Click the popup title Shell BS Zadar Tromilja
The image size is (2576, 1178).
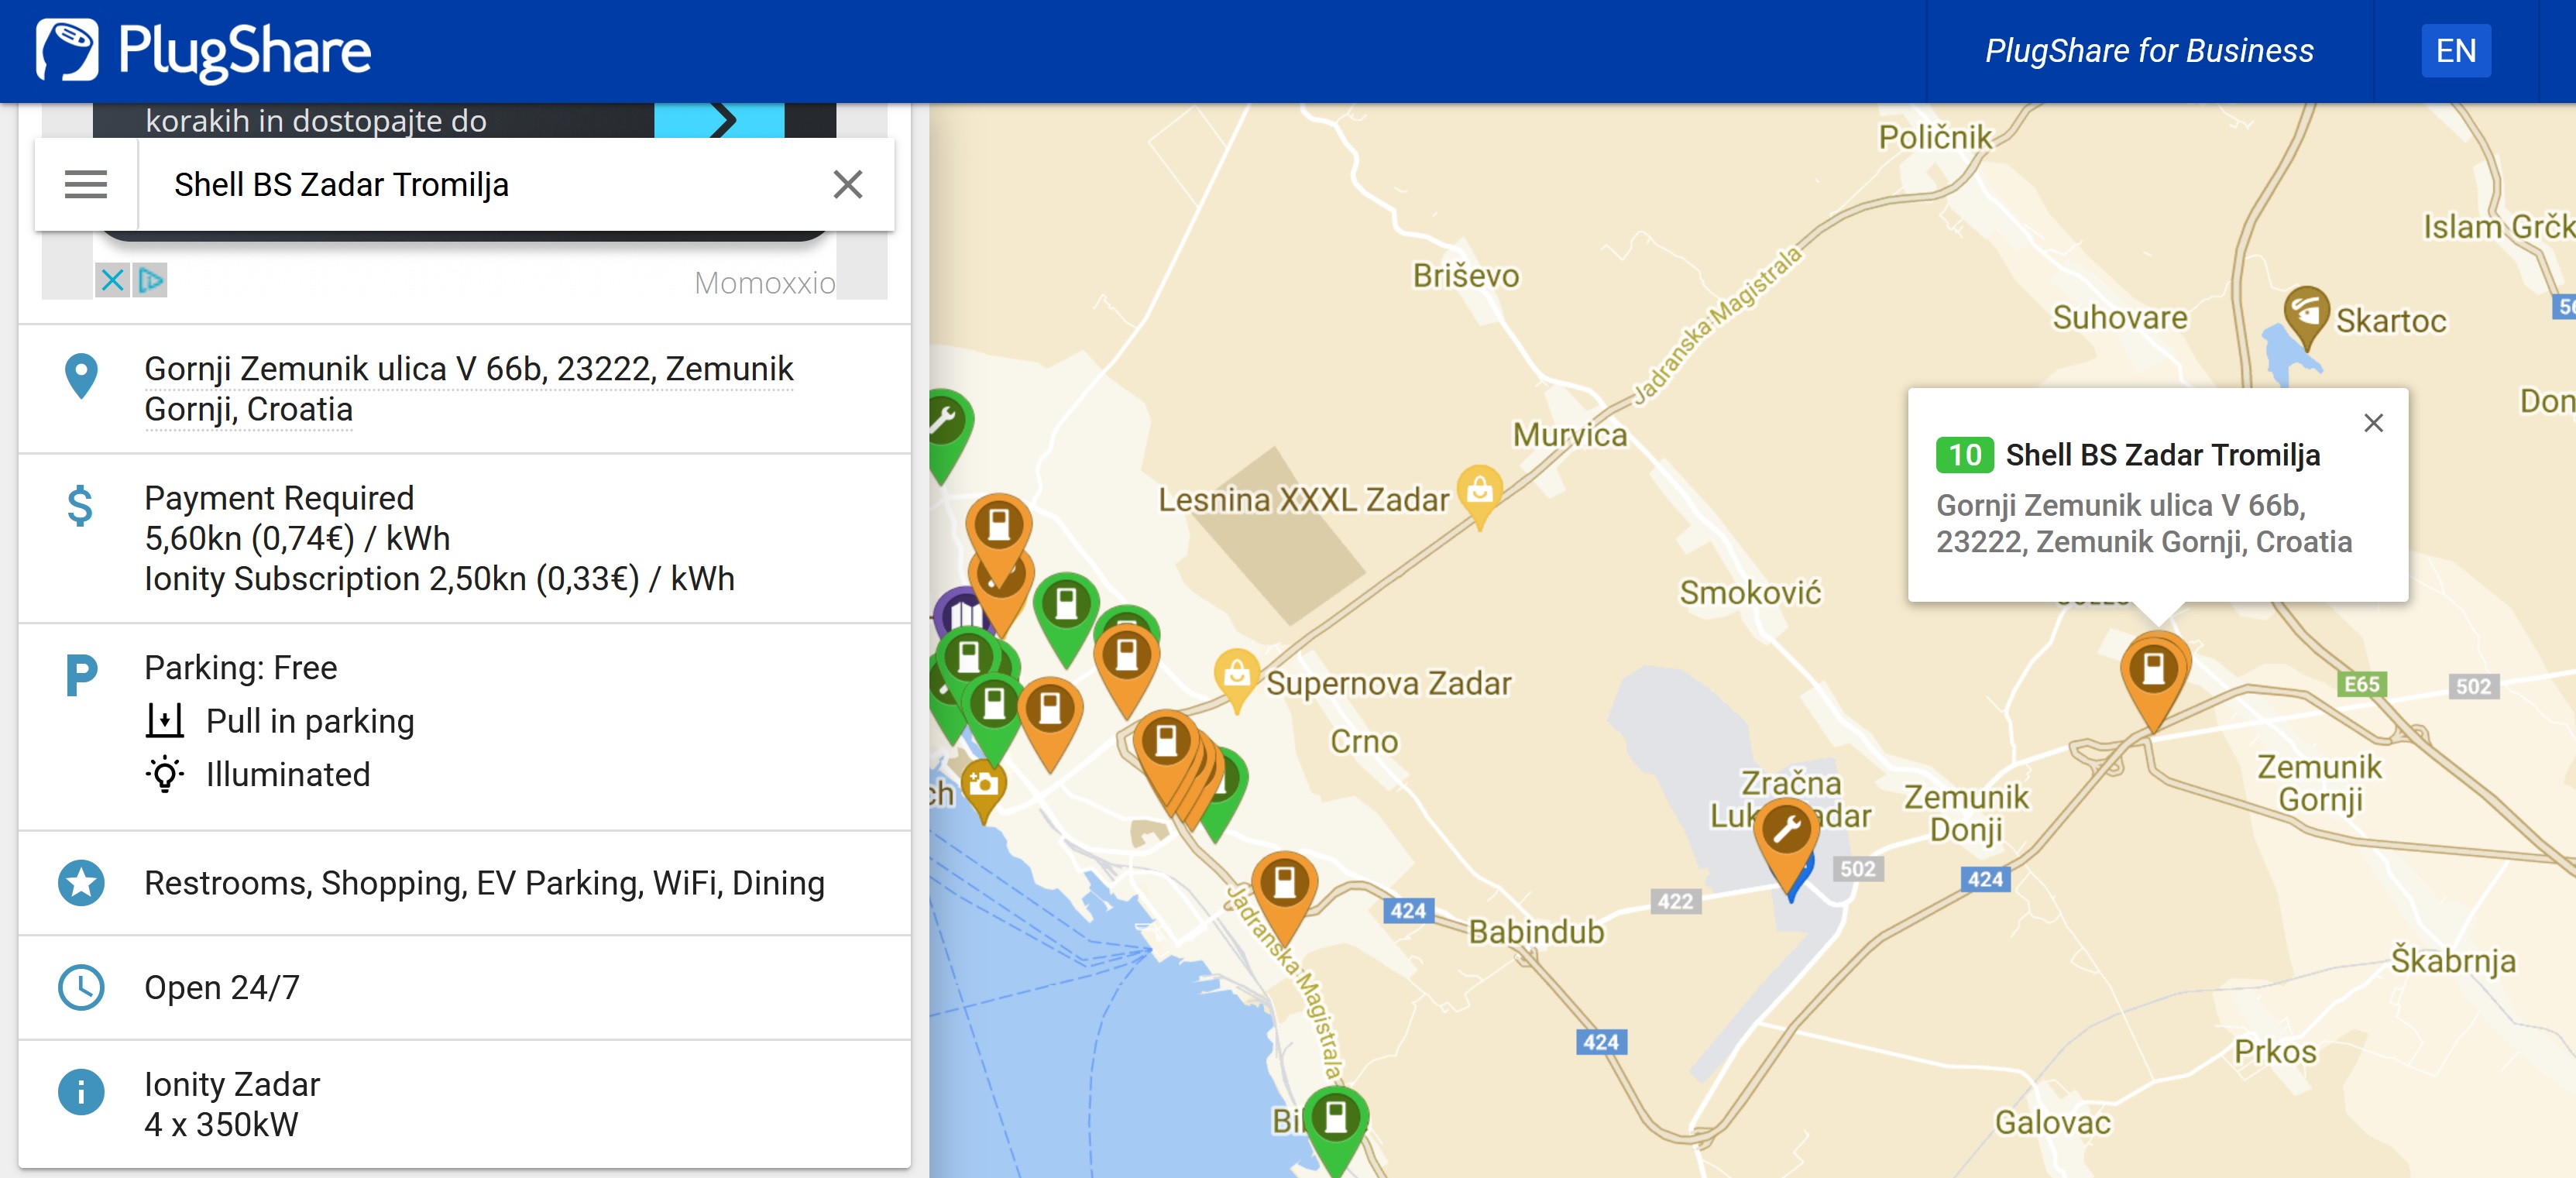pyautogui.click(x=2162, y=455)
